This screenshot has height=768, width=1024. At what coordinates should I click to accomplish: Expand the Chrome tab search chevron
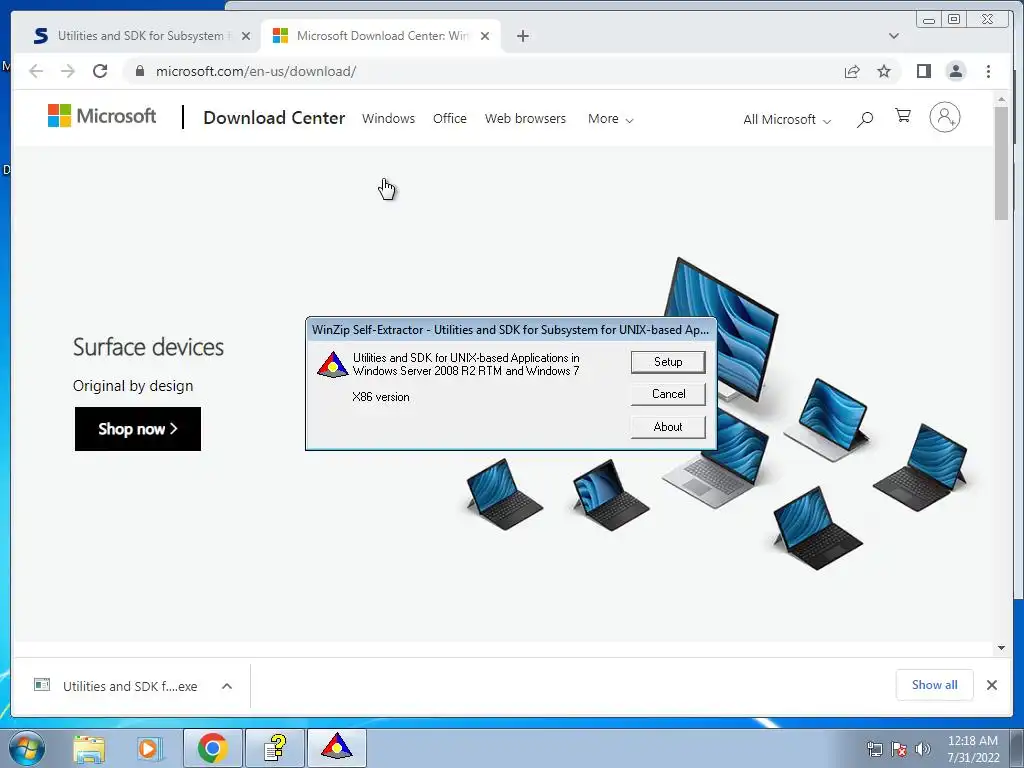893,36
